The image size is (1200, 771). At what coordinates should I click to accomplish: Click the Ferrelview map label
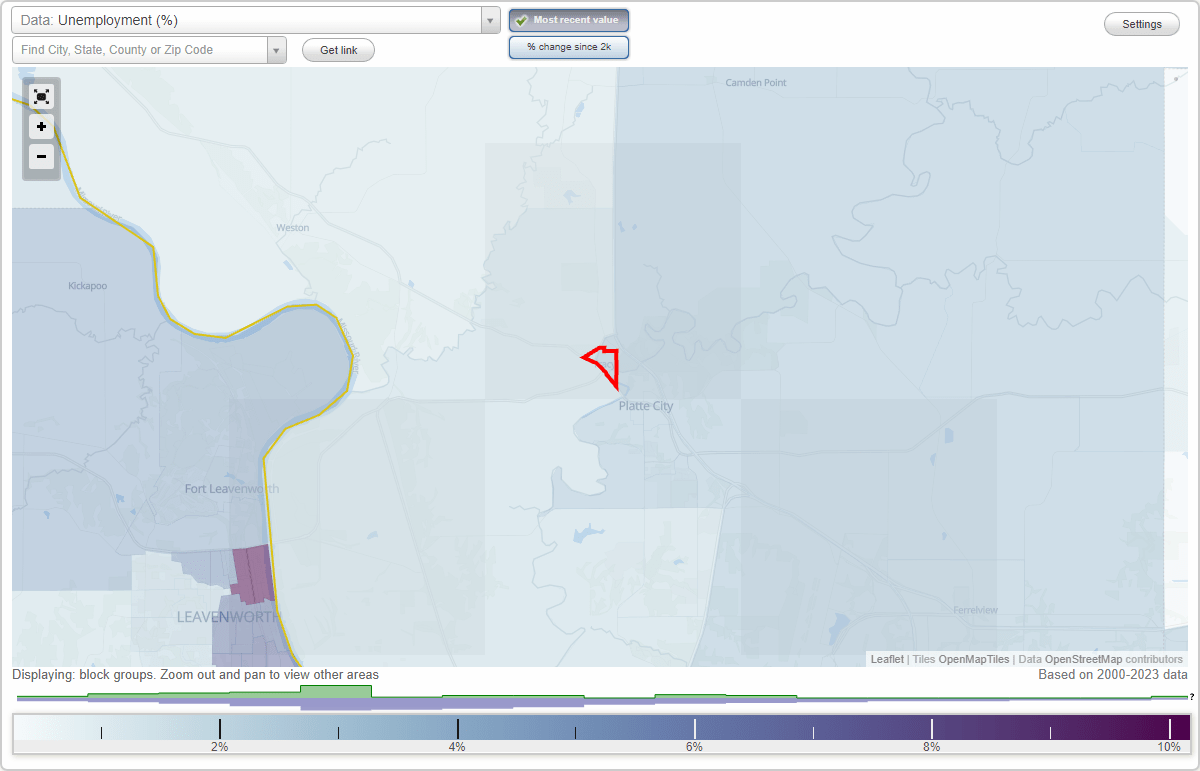click(x=975, y=610)
